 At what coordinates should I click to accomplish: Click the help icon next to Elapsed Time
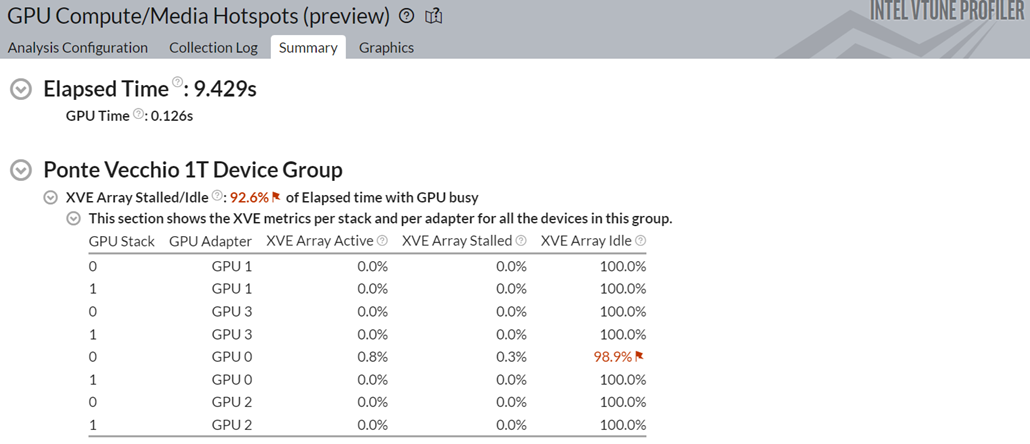(177, 82)
